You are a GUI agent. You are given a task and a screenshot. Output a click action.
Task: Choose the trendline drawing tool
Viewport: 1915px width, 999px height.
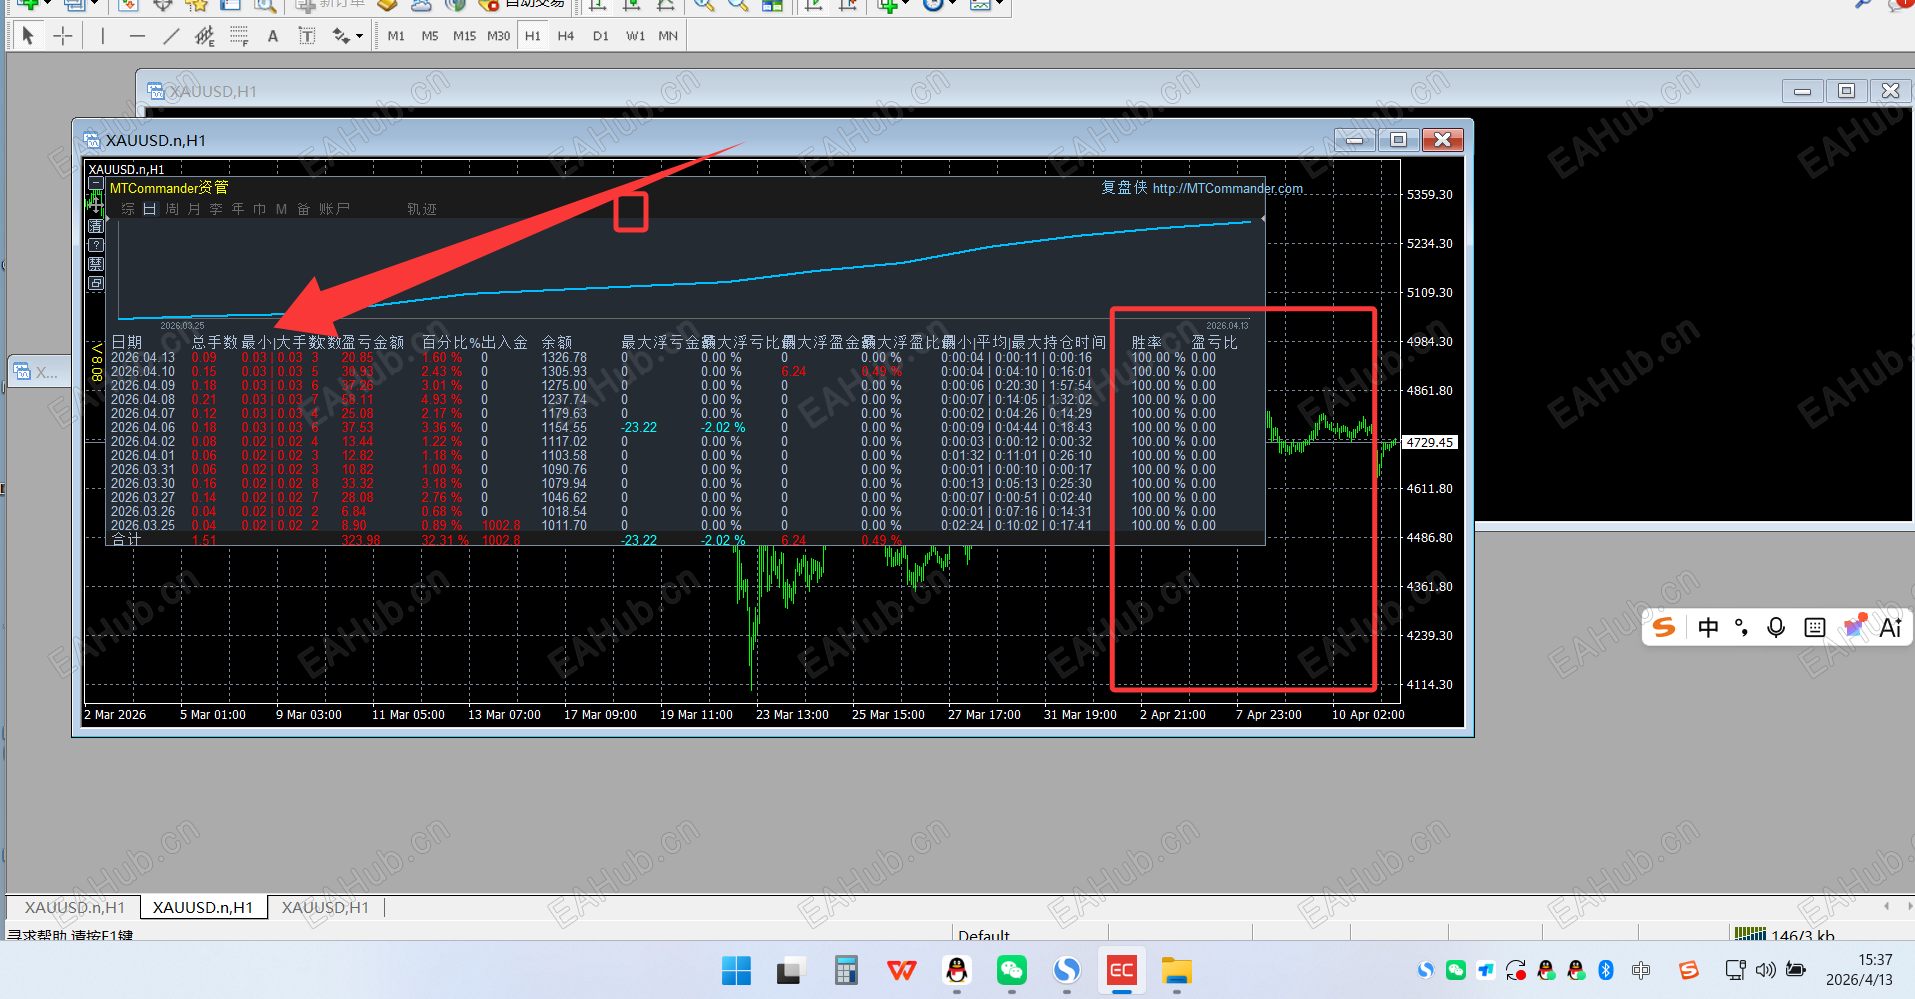point(171,36)
